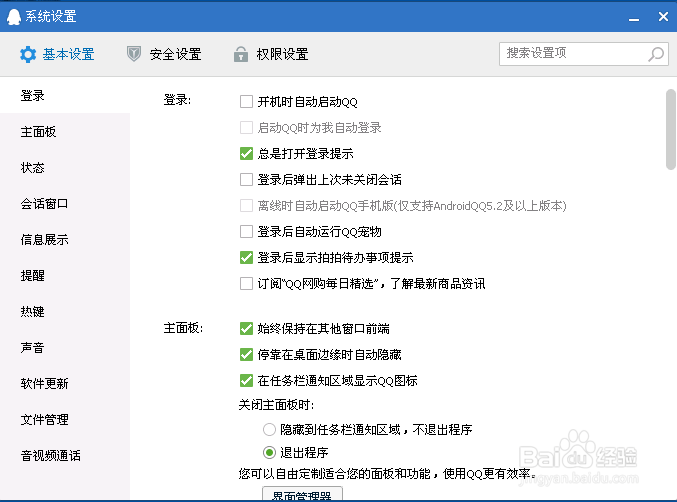The height and width of the screenshot is (502, 677).
Task: Toggle 离线时自动启动QQ手机版 checkbox
Action: point(246,205)
